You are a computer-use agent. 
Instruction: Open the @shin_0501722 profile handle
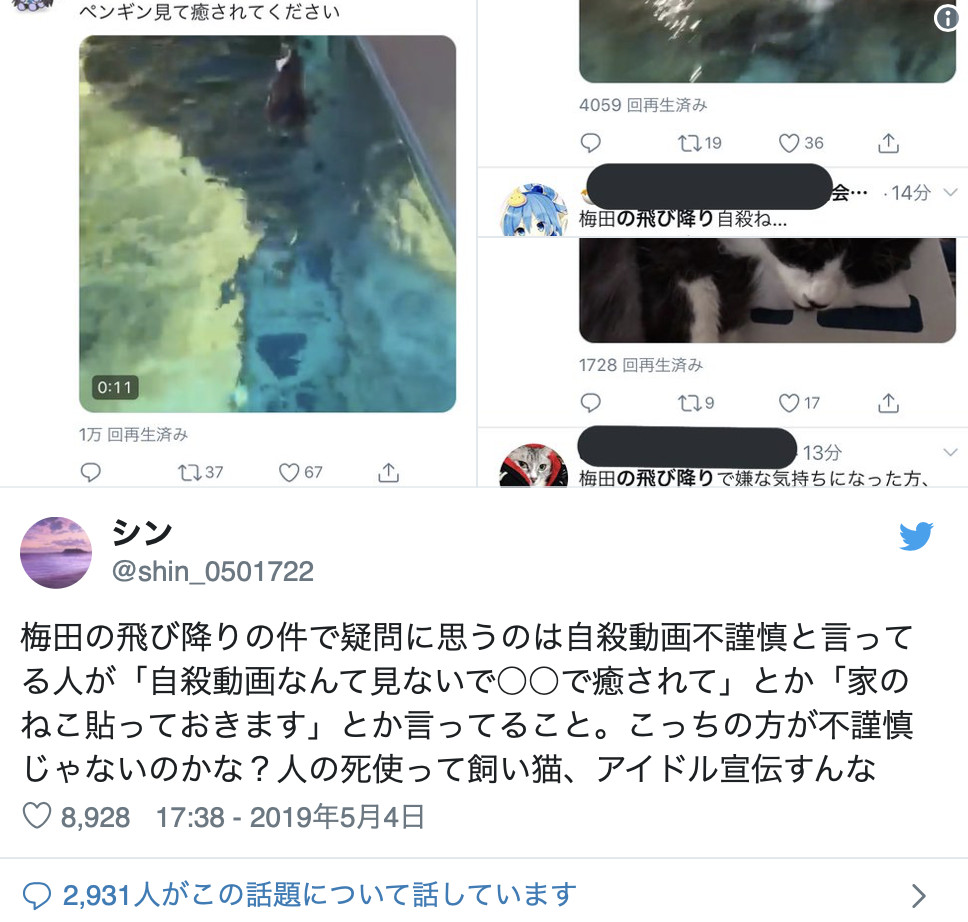point(212,571)
